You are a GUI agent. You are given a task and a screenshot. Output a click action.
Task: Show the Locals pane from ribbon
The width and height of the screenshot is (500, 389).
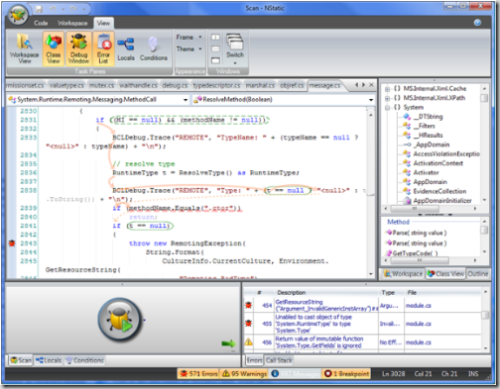click(x=126, y=49)
